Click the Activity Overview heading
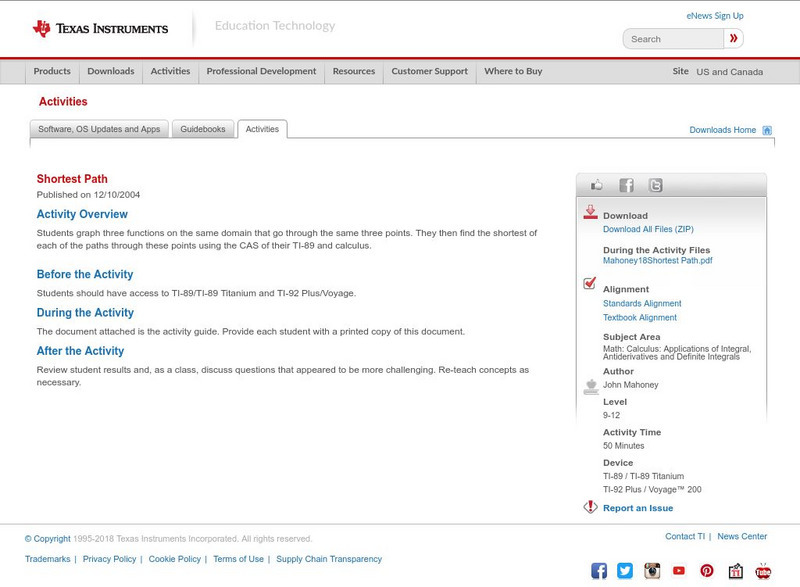This screenshot has height=587, width=800. tap(82, 214)
